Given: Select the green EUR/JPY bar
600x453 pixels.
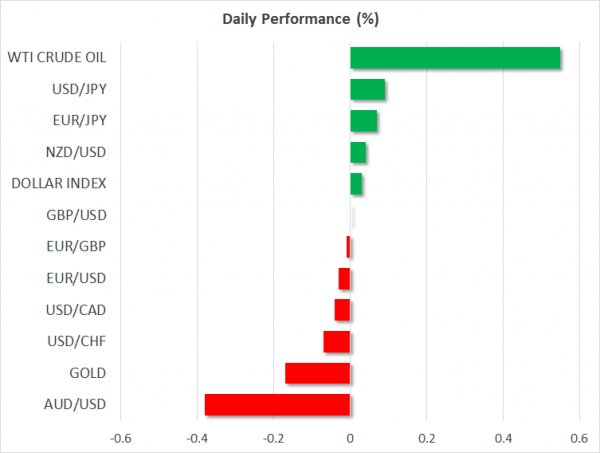Looking at the screenshot, I should pos(364,121).
